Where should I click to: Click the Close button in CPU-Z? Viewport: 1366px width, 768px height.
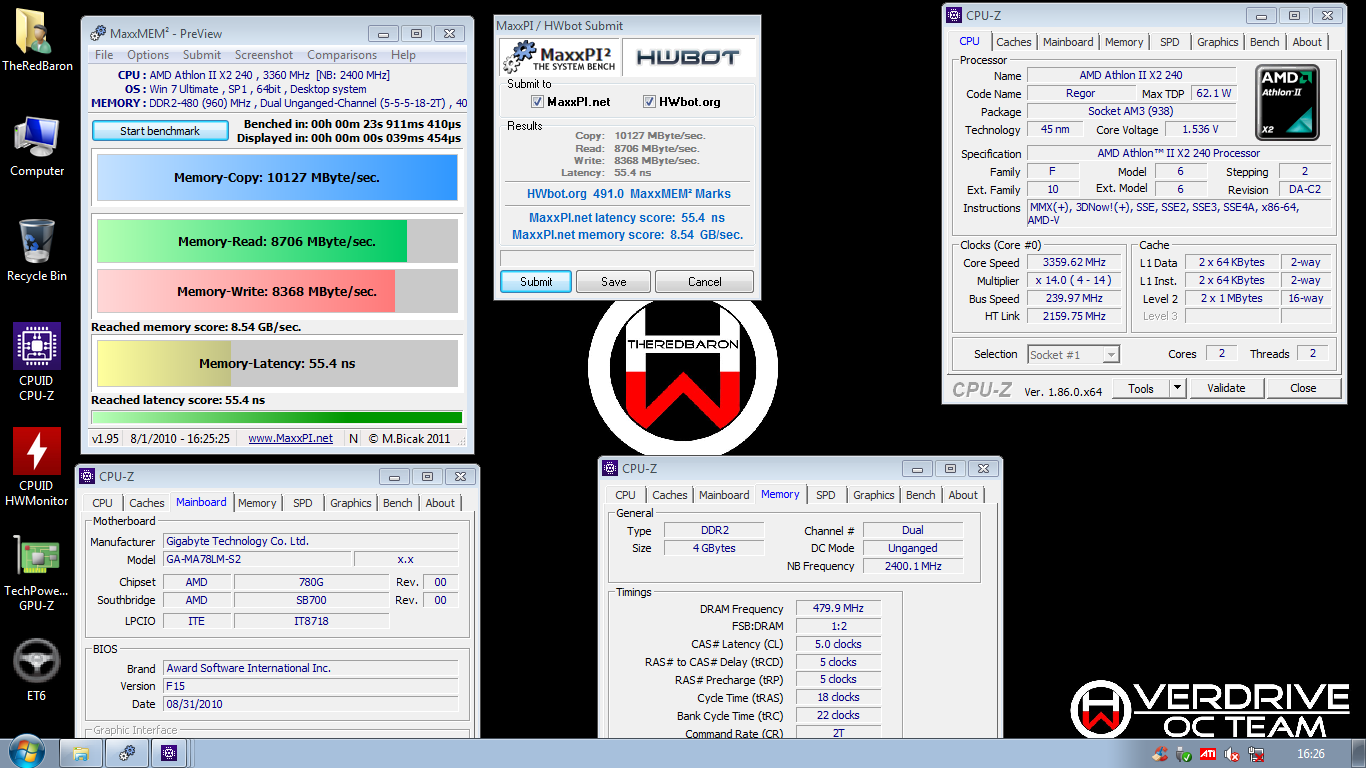tap(1303, 388)
